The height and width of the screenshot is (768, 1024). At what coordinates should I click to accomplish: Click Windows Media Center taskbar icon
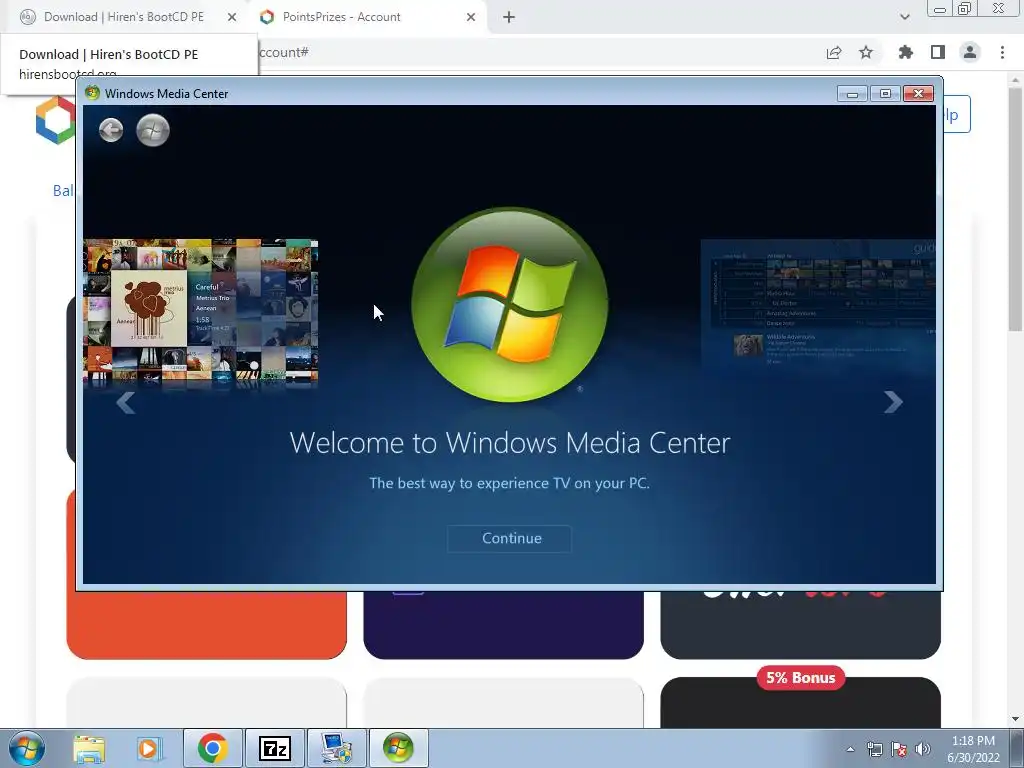tap(398, 748)
